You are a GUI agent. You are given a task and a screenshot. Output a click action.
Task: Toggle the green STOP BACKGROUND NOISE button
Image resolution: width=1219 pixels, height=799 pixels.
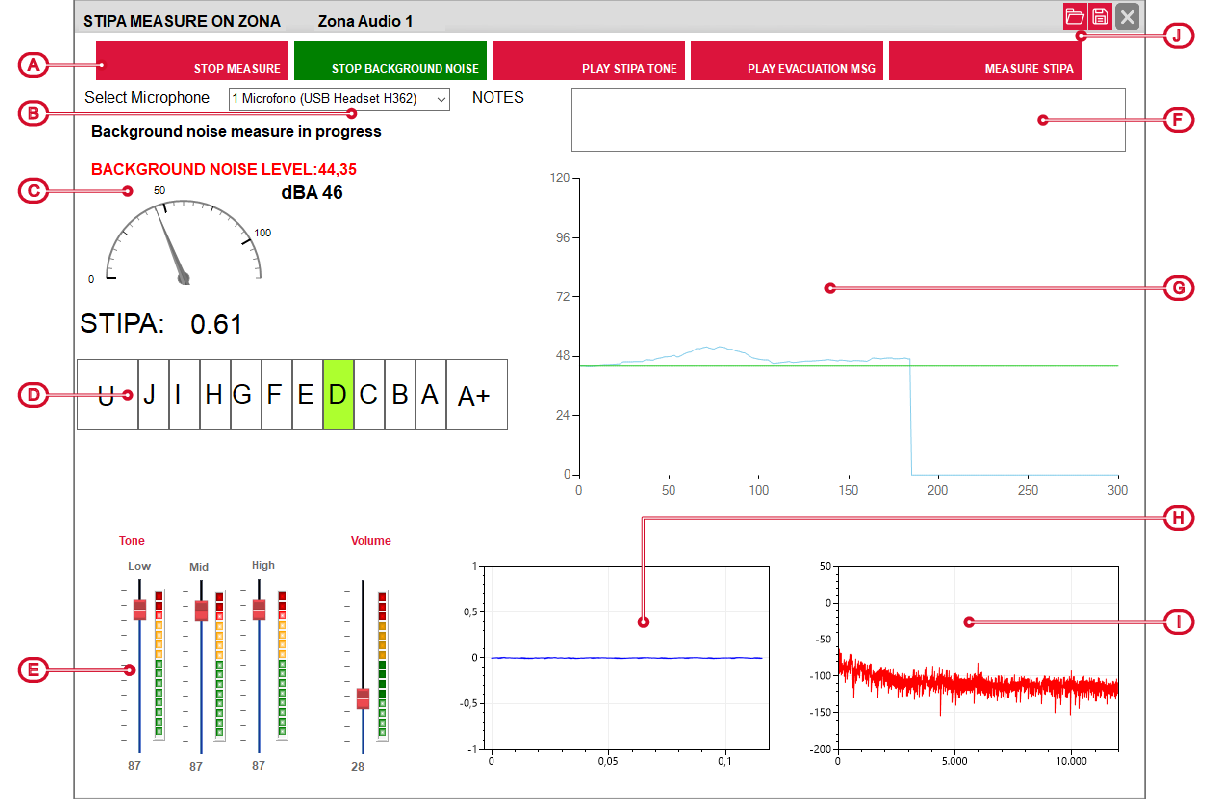390,61
